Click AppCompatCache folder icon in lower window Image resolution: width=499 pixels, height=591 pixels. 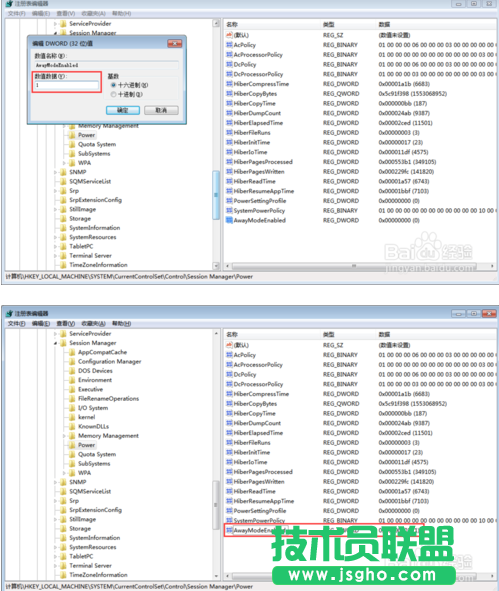(x=72, y=352)
